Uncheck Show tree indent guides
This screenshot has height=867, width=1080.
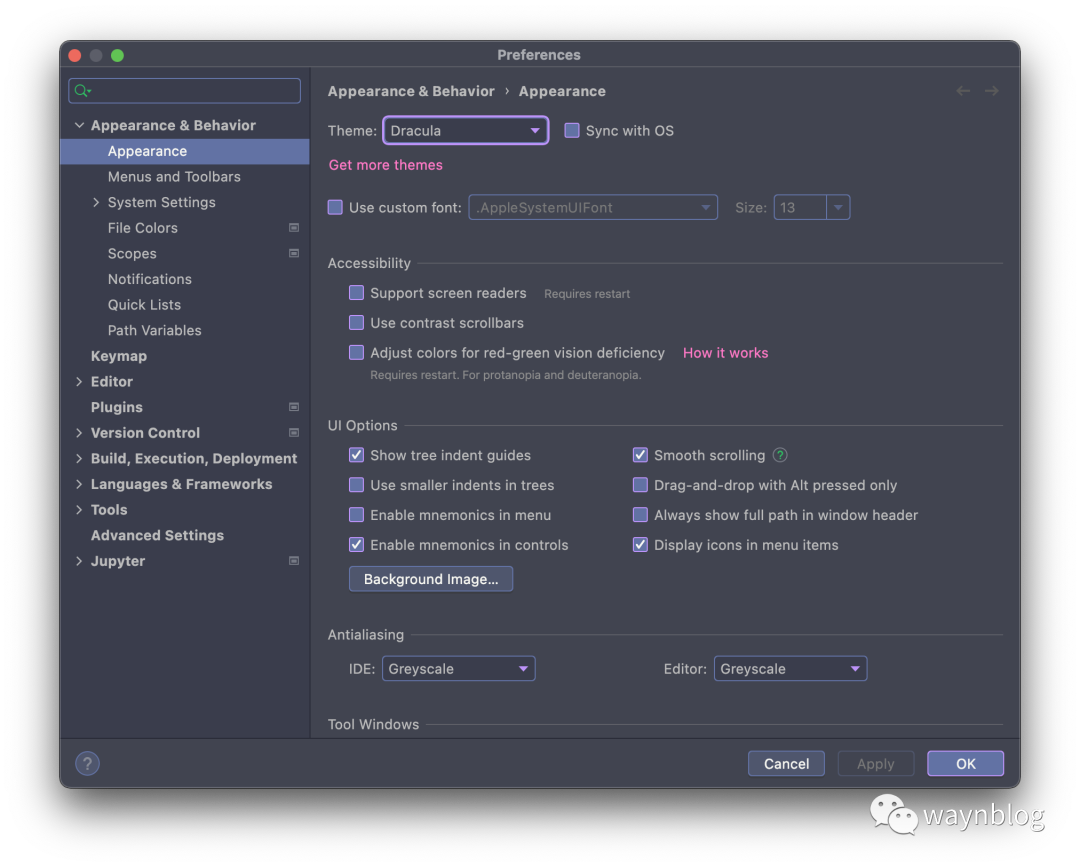(356, 455)
